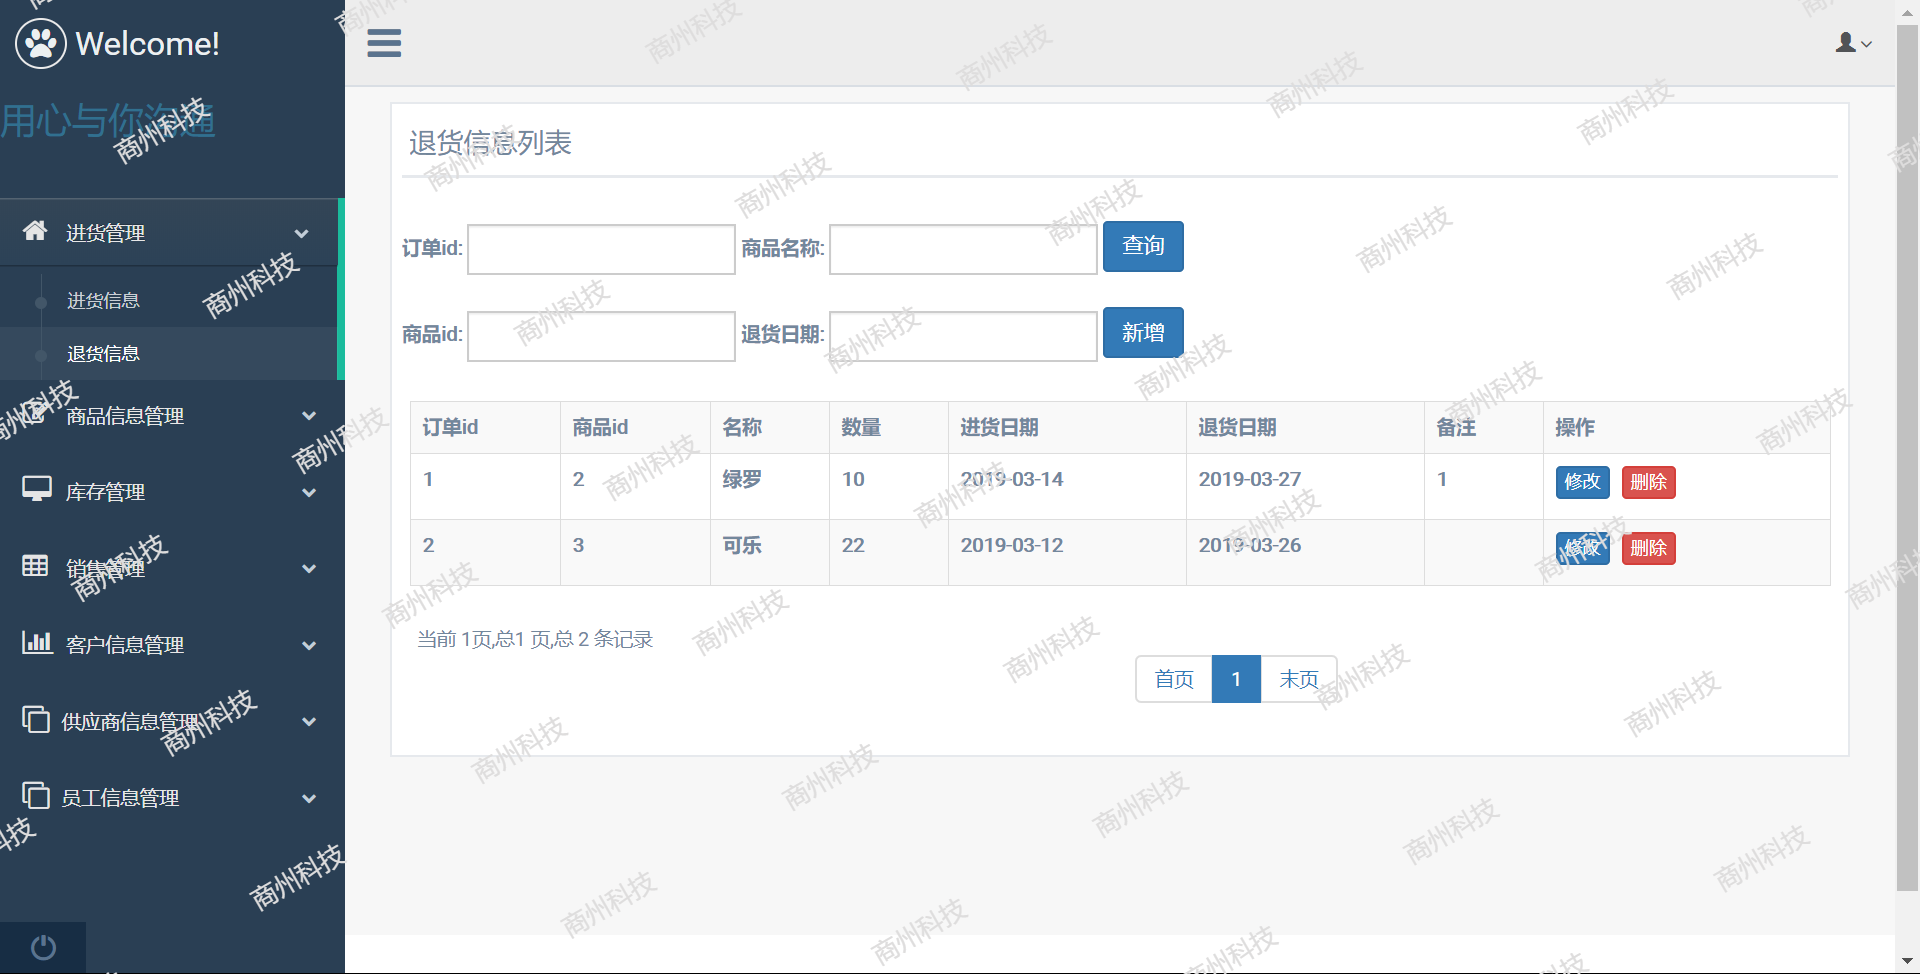Open the dropdown arrow next to user icon
Viewport: 1920px width, 974px height.
[x=1866, y=44]
